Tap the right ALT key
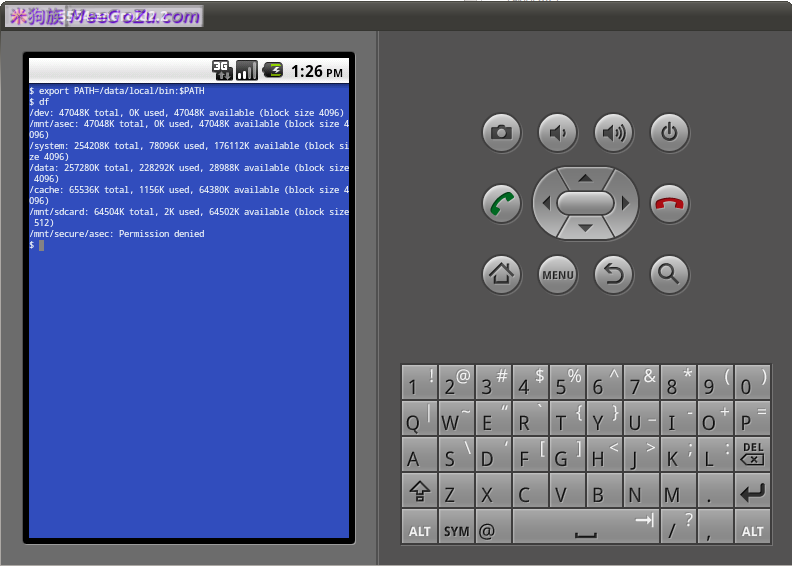The width and height of the screenshot is (792, 570). pos(753,527)
